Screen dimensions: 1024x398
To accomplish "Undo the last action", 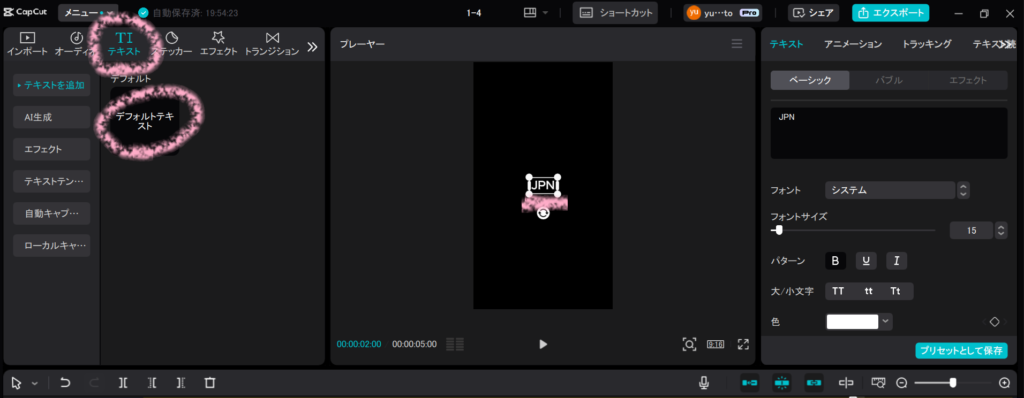I will pyautogui.click(x=65, y=383).
